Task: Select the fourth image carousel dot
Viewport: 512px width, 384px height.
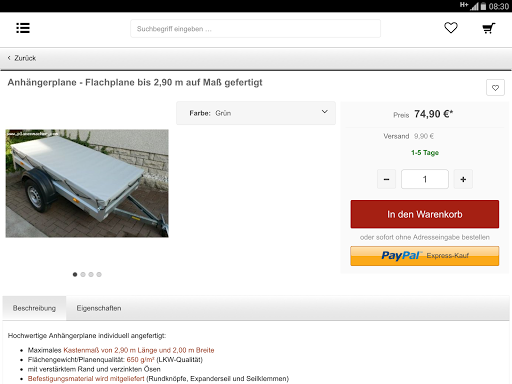Action: point(99,274)
